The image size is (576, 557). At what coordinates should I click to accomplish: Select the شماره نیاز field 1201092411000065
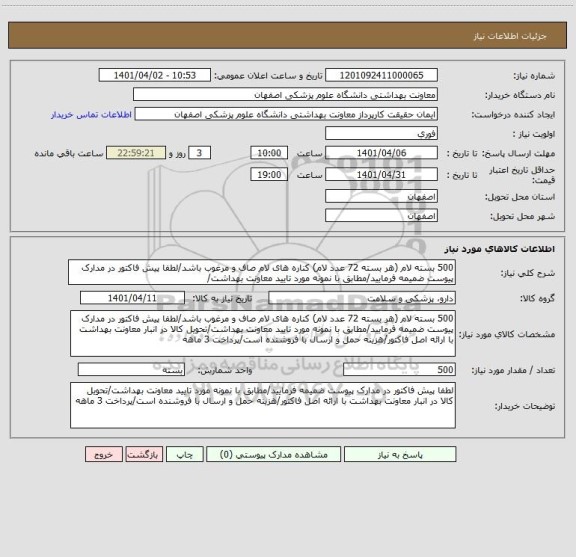click(381, 75)
